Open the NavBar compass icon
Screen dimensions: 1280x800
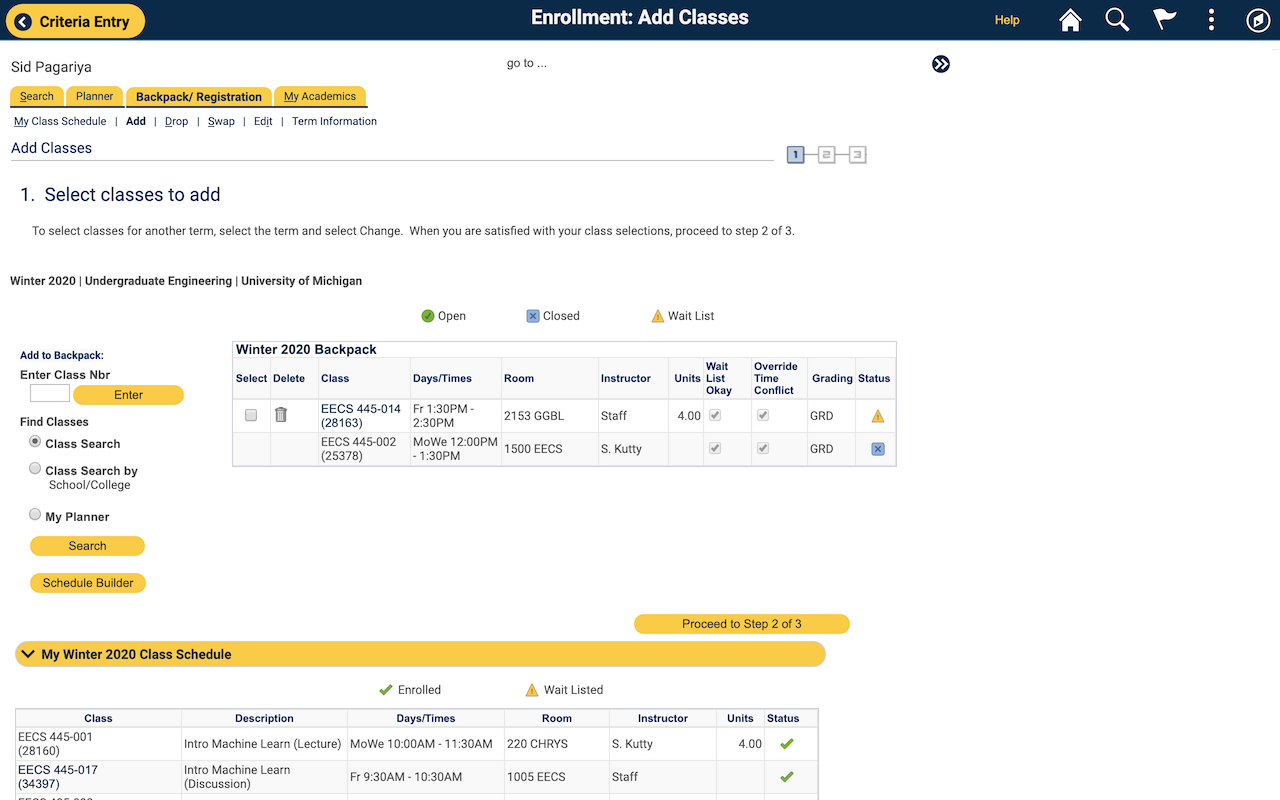(1258, 20)
